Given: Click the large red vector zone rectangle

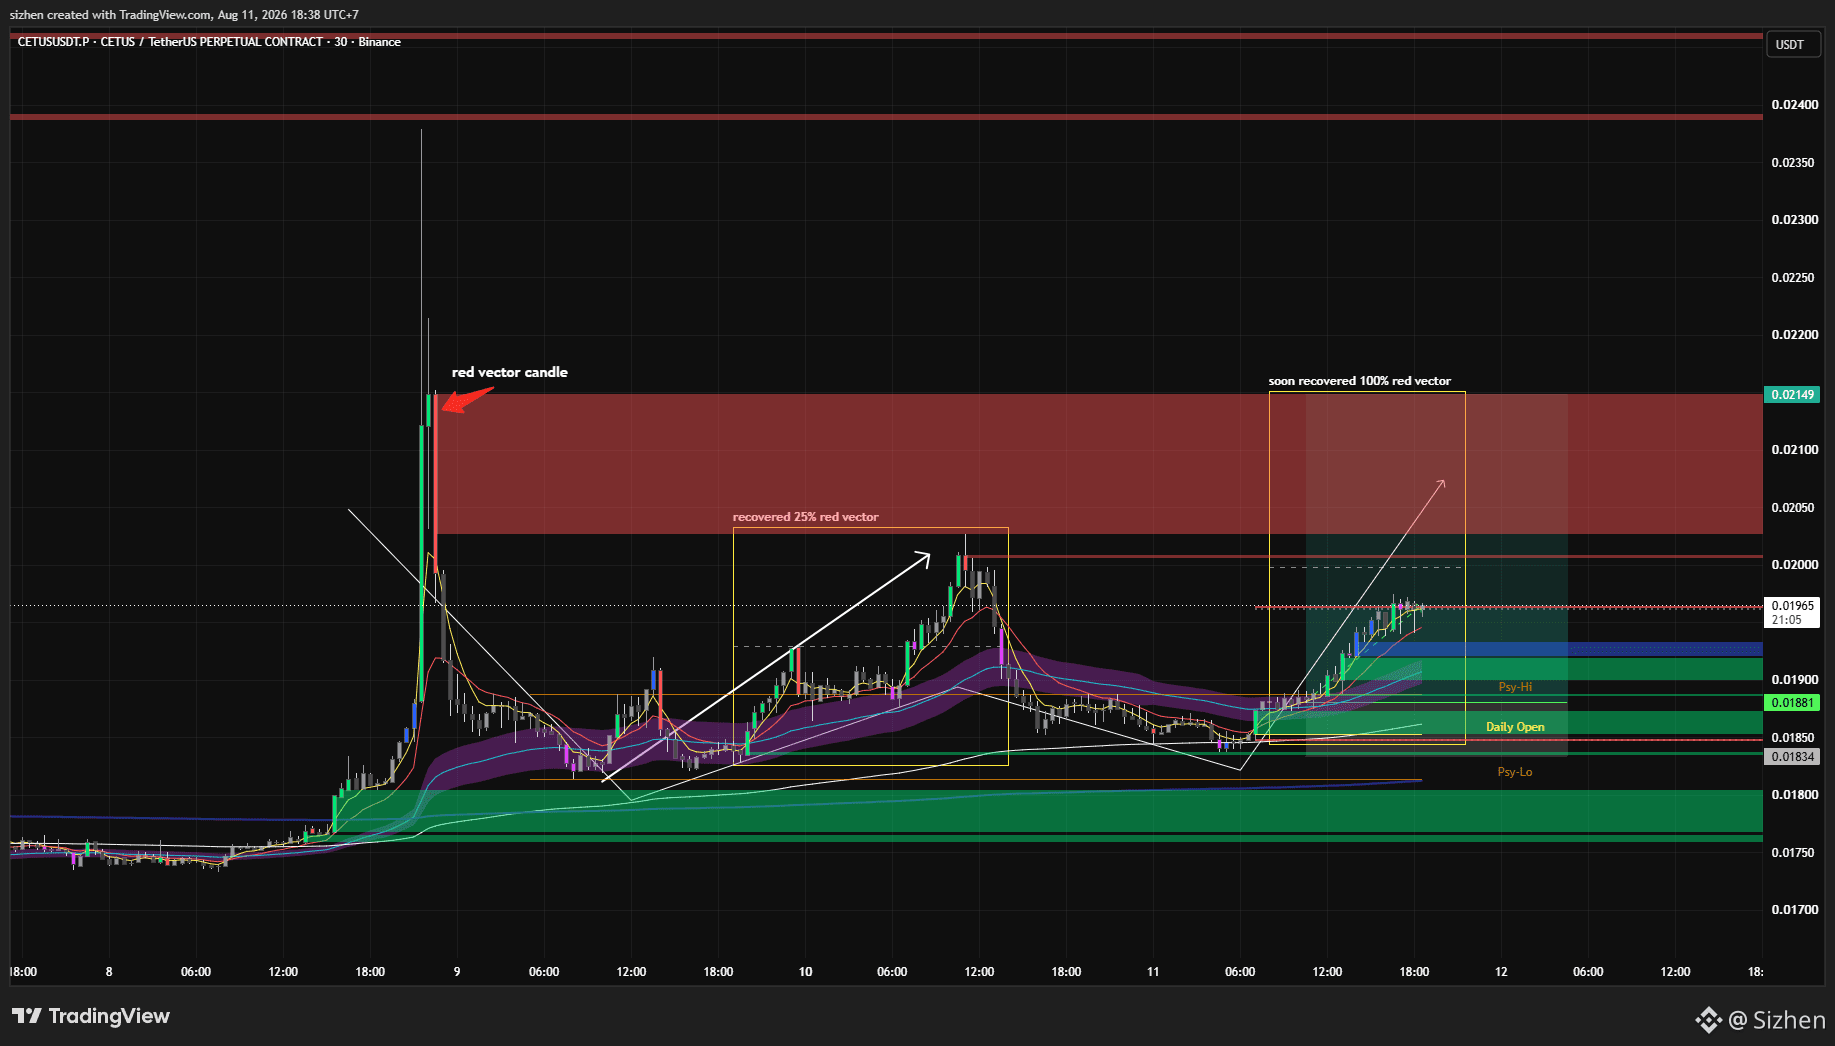Looking at the screenshot, I should (1099, 463).
